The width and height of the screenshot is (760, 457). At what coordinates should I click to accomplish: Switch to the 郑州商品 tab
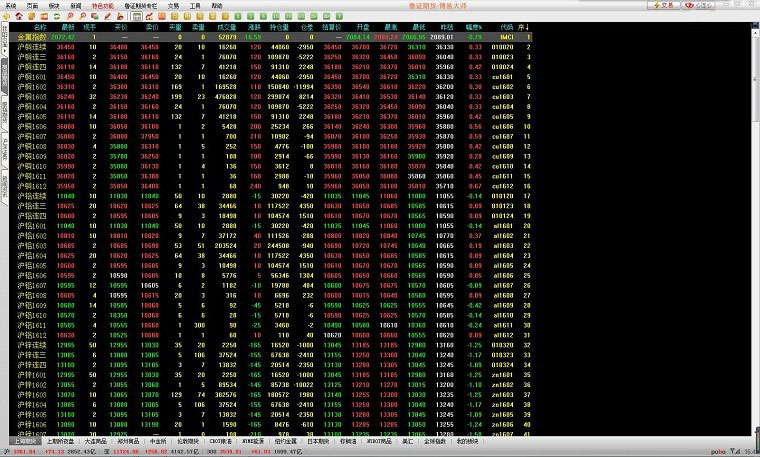[x=128, y=441]
